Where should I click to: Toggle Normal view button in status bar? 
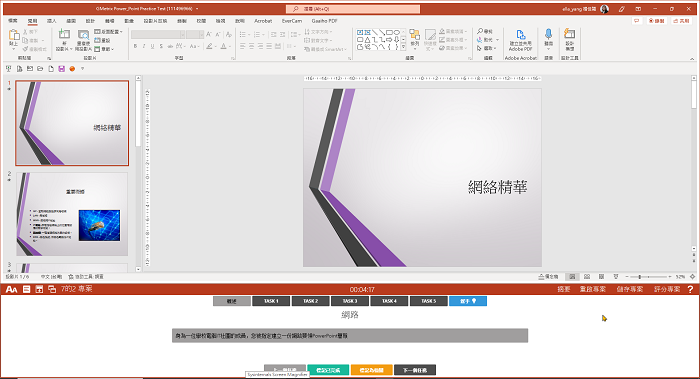tap(572, 277)
